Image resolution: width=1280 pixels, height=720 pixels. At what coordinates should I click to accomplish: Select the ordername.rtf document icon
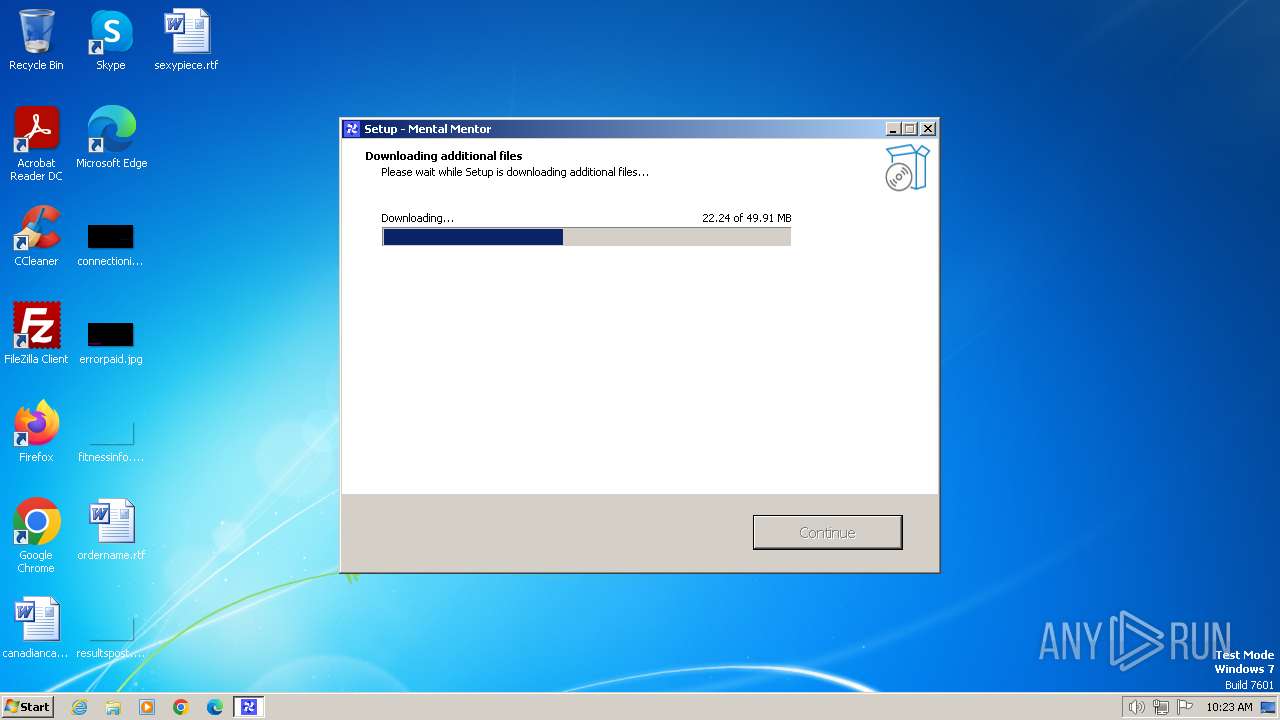[x=111, y=530]
